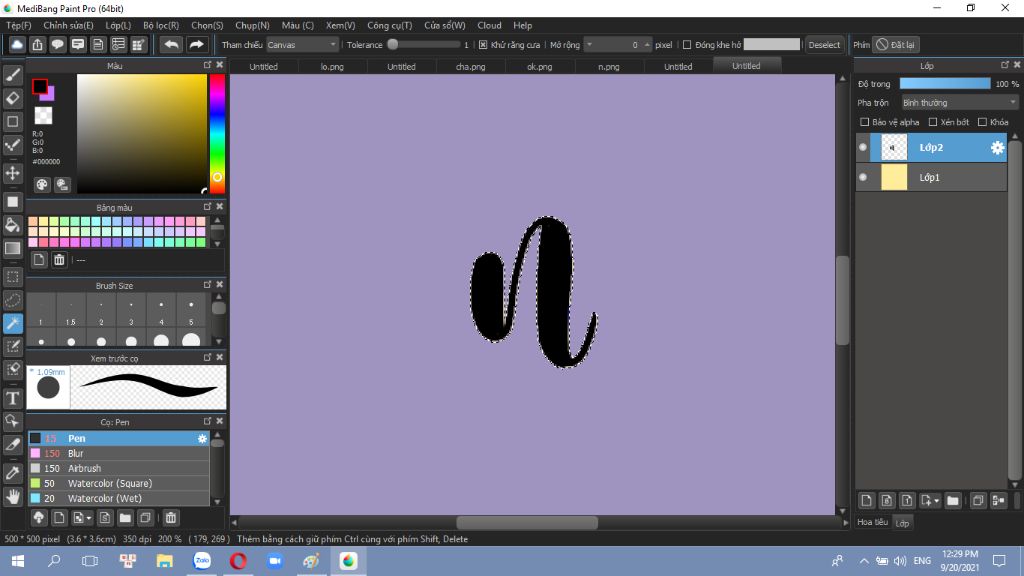
Task: Click the Đặt lại button
Action: pos(896,45)
